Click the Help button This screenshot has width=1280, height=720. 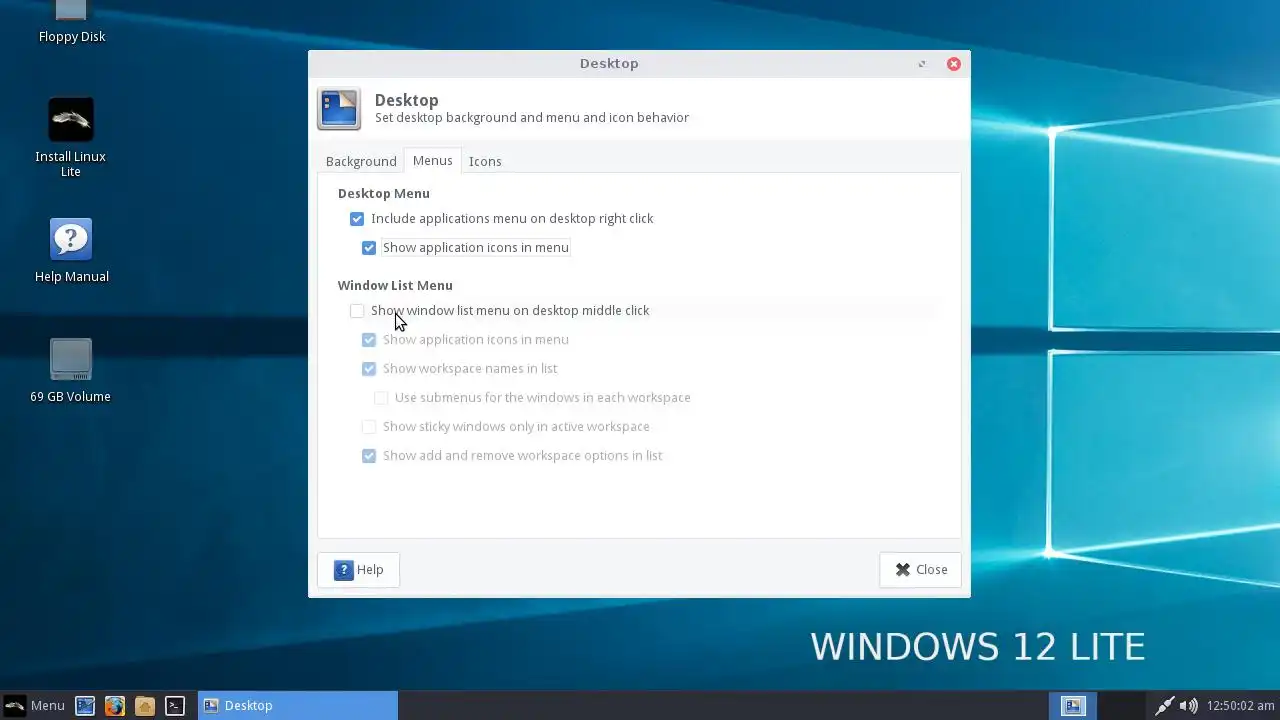[x=358, y=569]
